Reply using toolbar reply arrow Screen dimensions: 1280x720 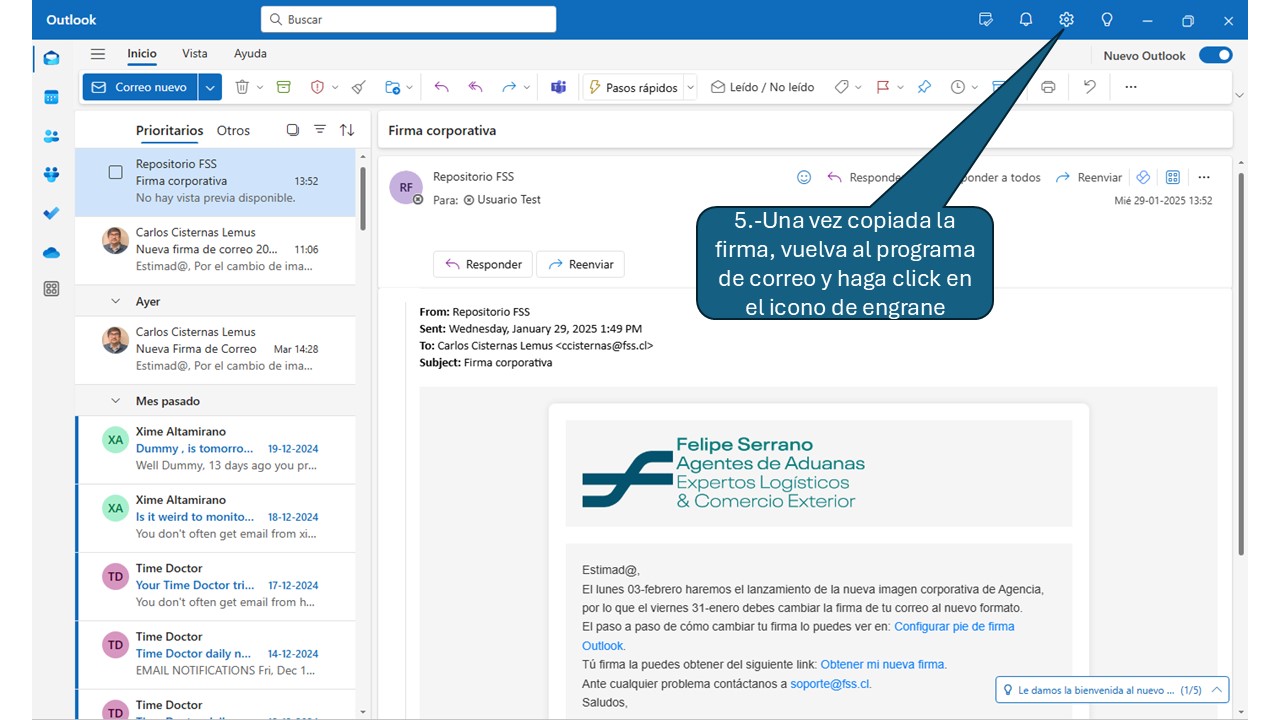(x=442, y=87)
